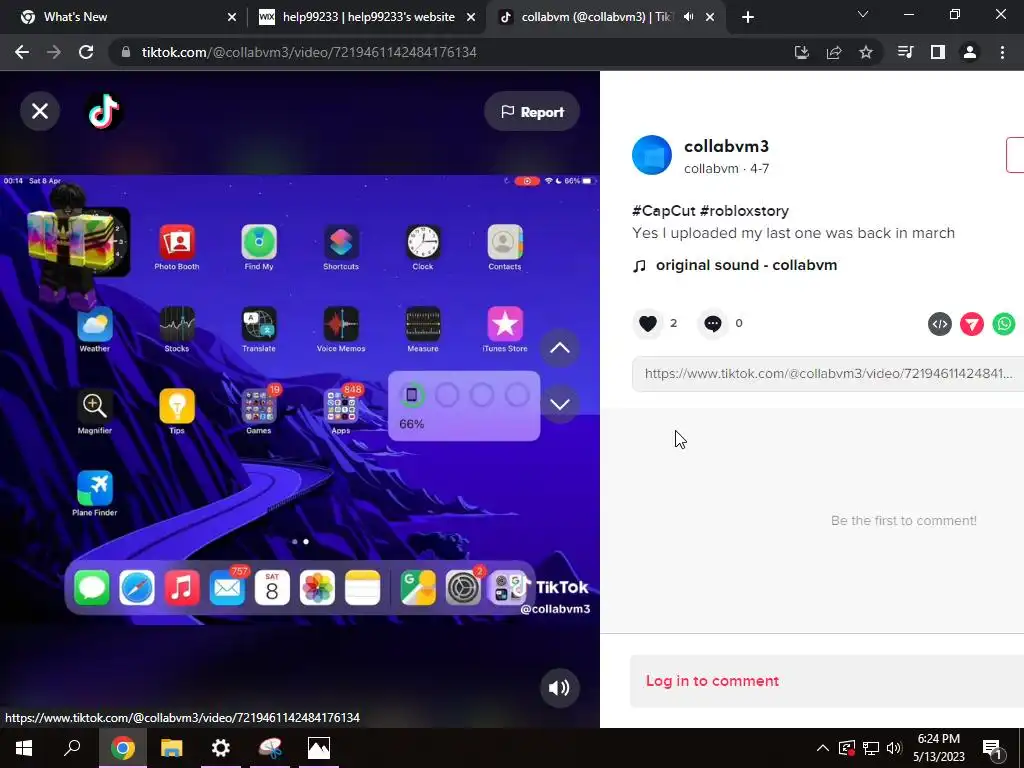Click the address bar URL
Image resolution: width=1024 pixels, height=768 pixels.
309,52
